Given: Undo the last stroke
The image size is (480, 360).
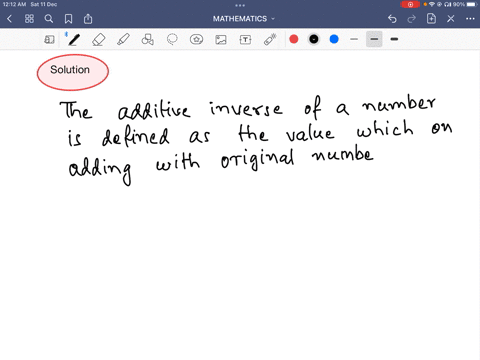Looking at the screenshot, I should point(392,19).
